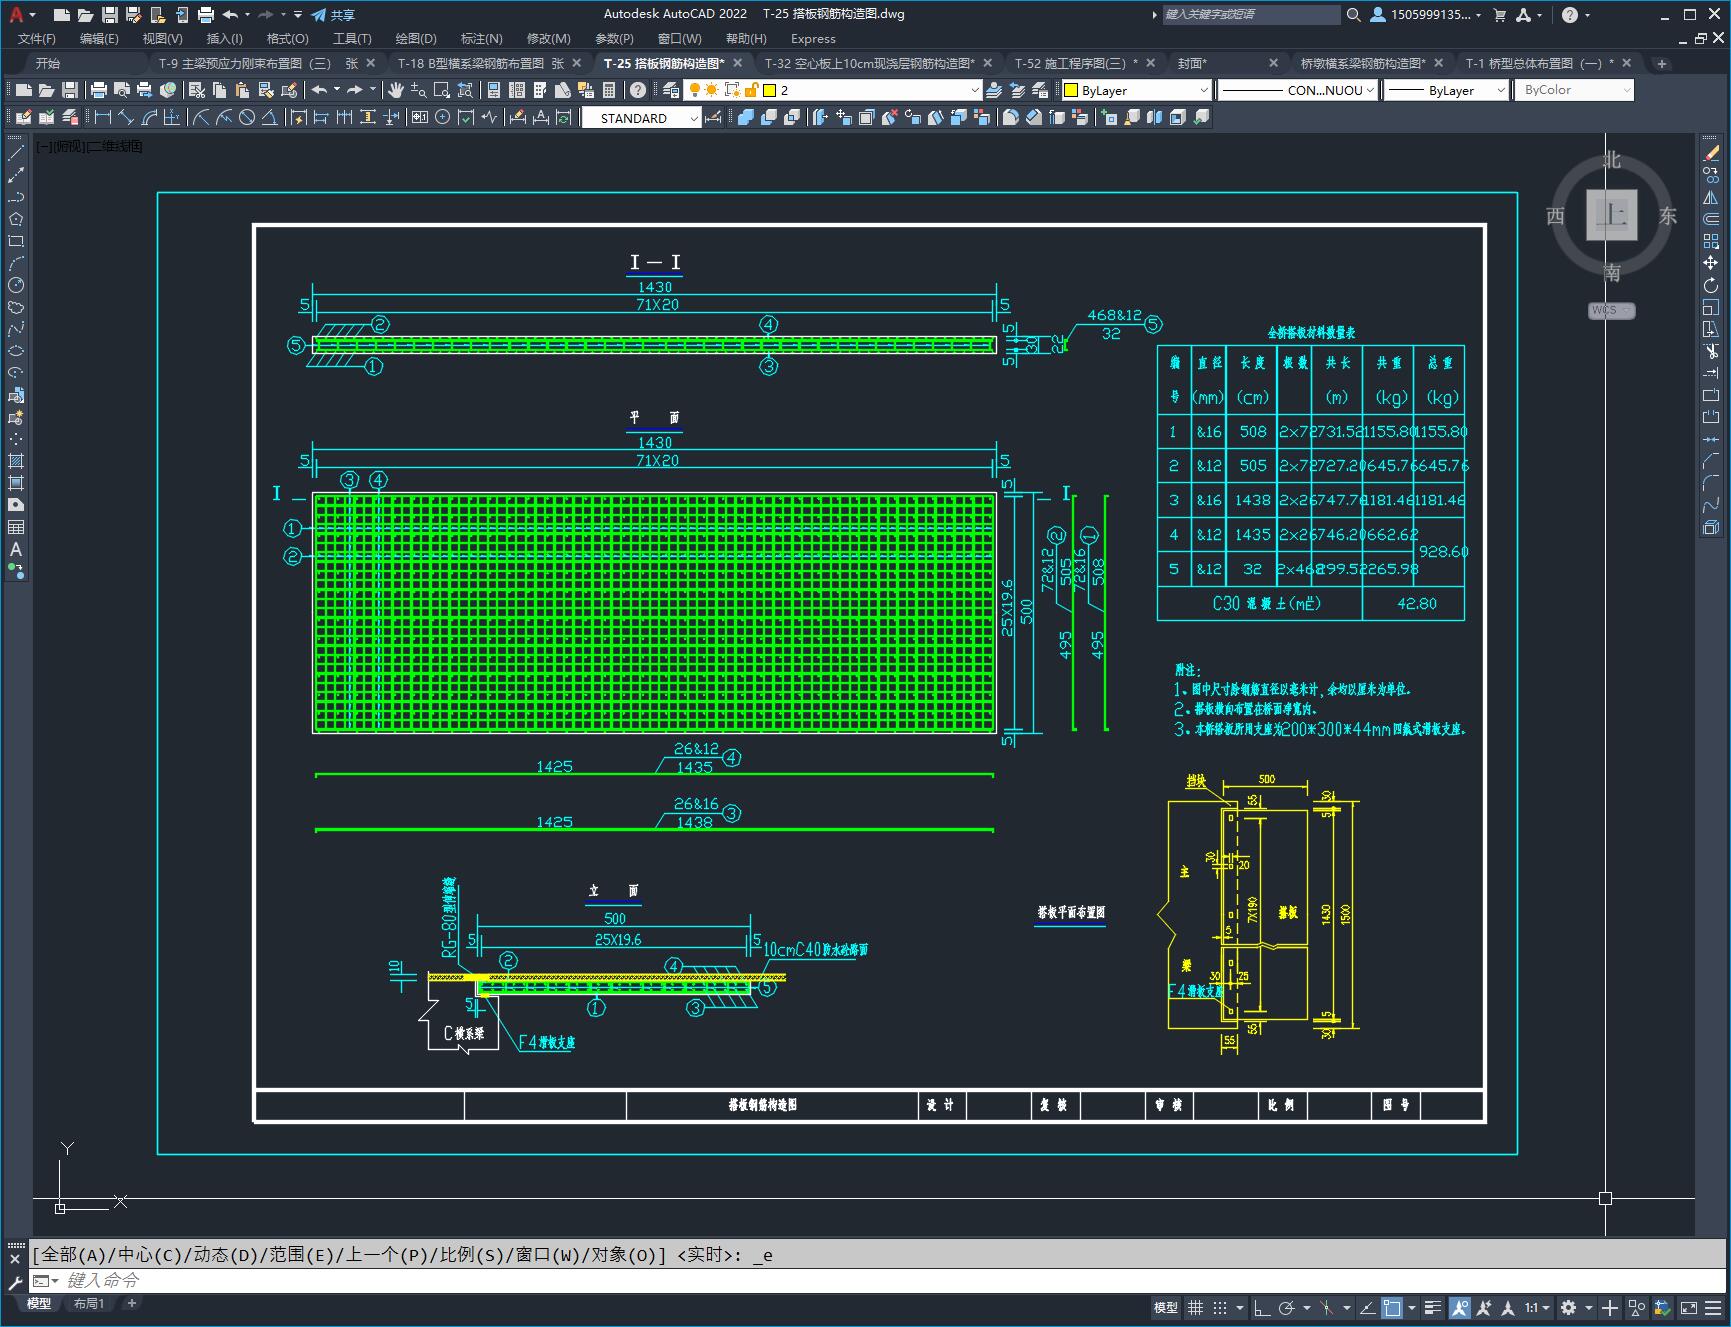
Task: Toggle ortho mode in status bar
Action: click(1262, 1308)
